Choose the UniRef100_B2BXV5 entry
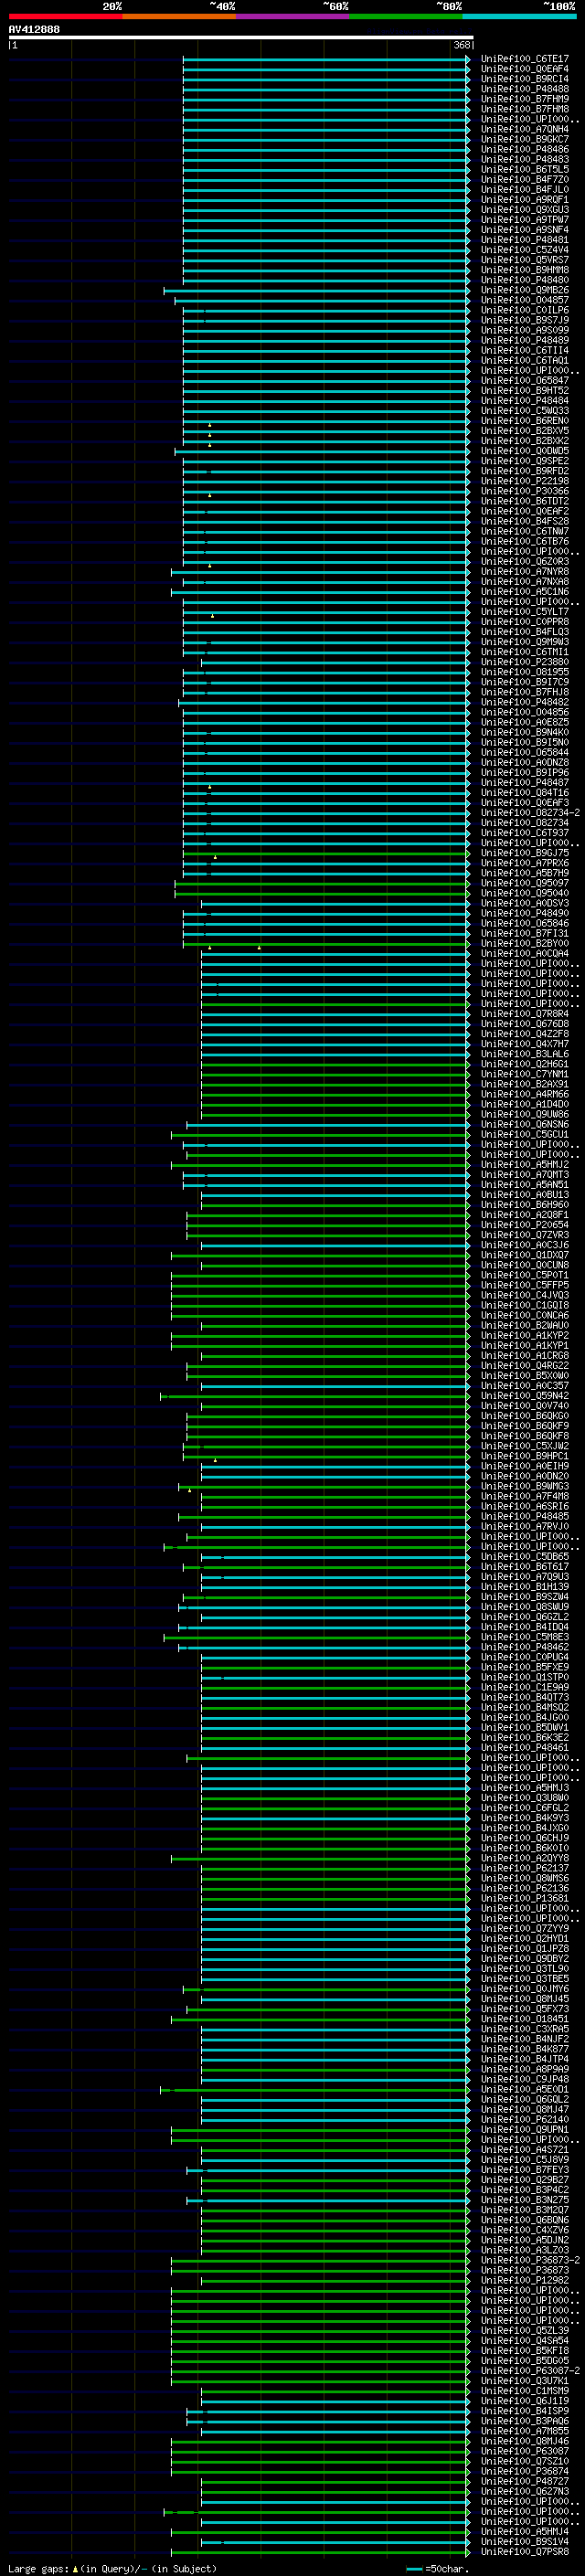This screenshot has height=2576, width=585. click(524, 431)
